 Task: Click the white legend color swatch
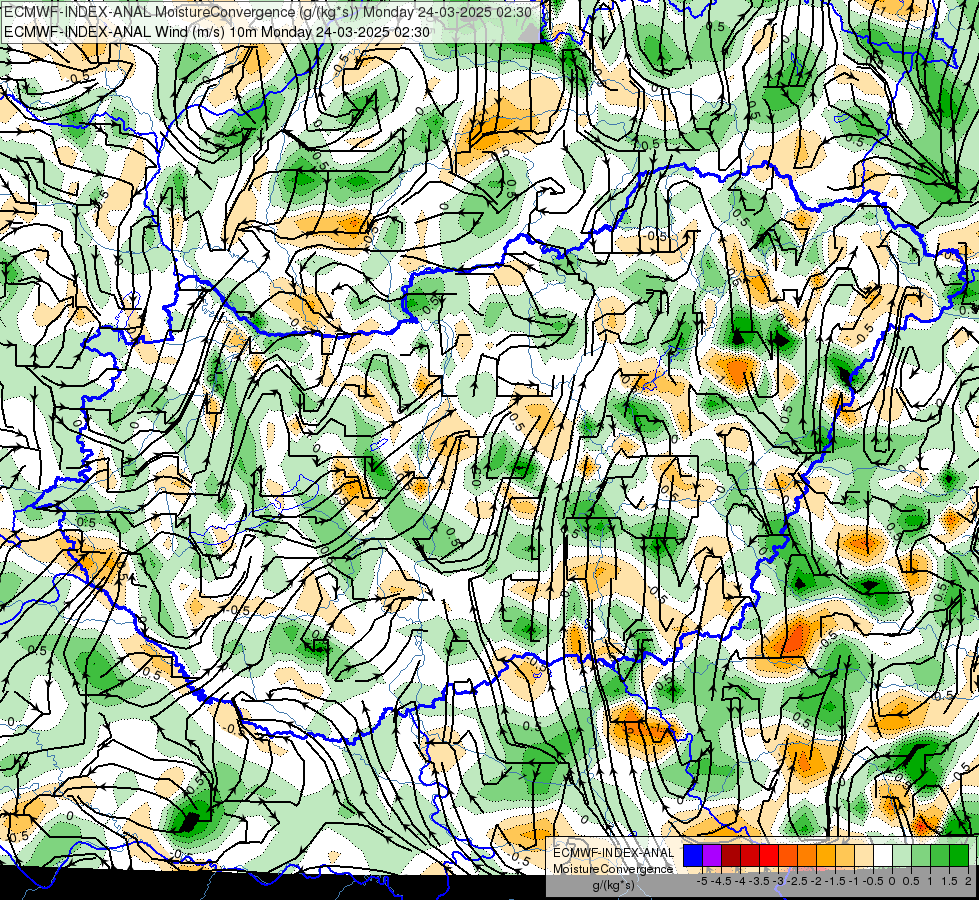[x=883, y=855]
